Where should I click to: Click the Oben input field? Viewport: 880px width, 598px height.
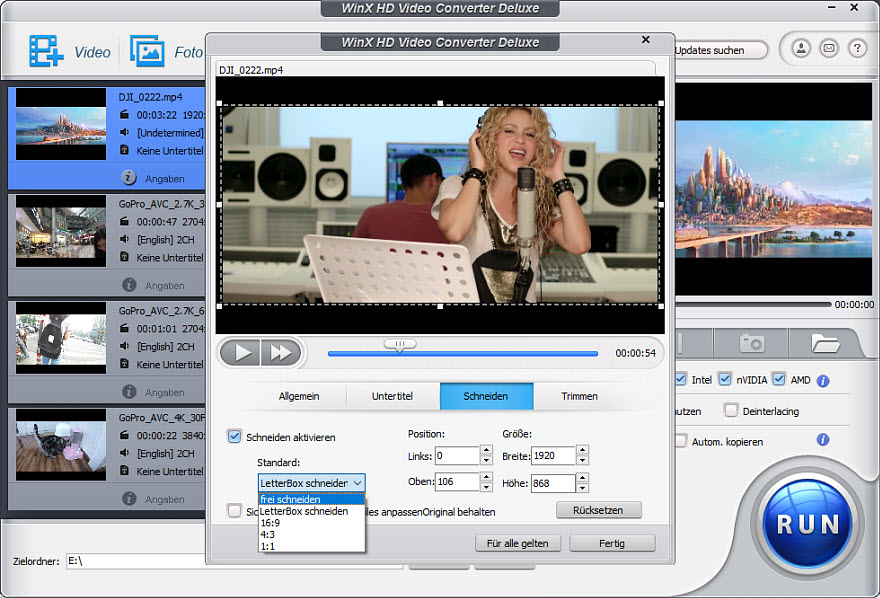457,482
